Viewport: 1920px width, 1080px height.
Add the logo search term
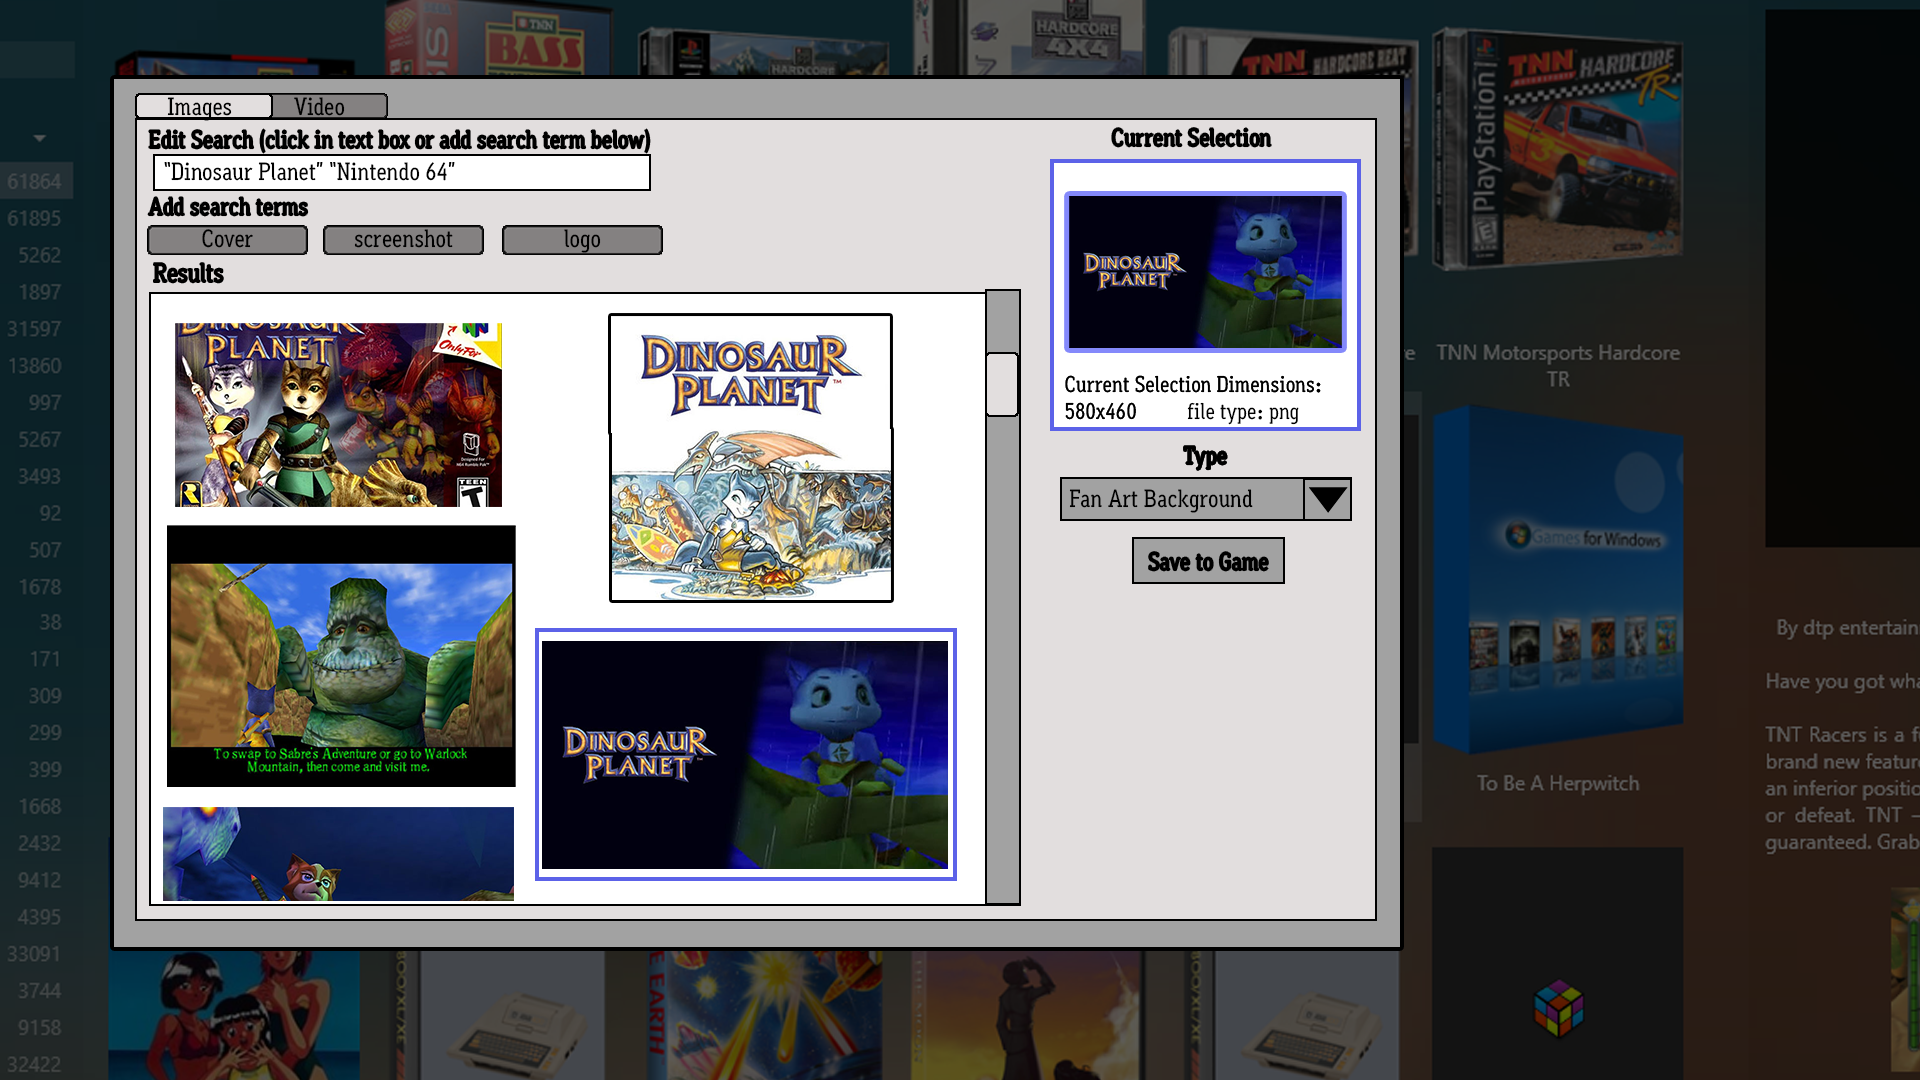coord(582,240)
